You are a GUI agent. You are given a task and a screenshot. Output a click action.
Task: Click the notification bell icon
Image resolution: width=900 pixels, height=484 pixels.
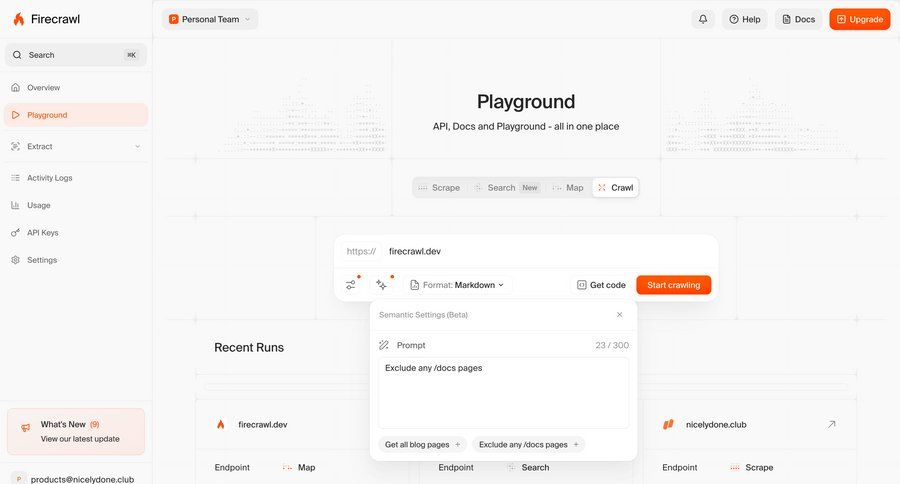(x=703, y=19)
